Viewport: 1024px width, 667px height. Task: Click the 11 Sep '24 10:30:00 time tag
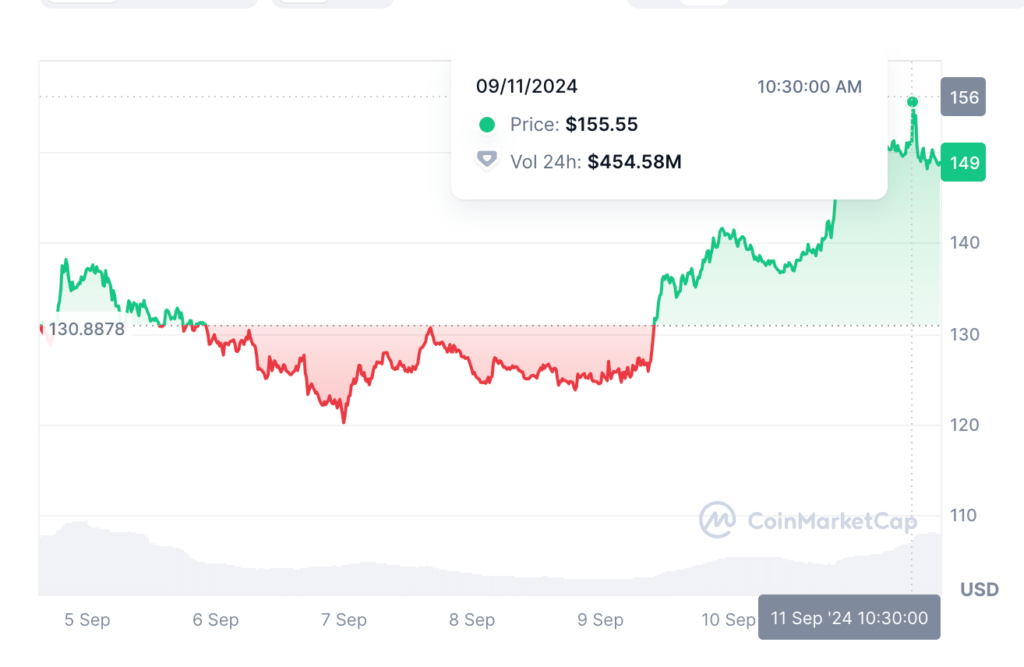coord(849,618)
